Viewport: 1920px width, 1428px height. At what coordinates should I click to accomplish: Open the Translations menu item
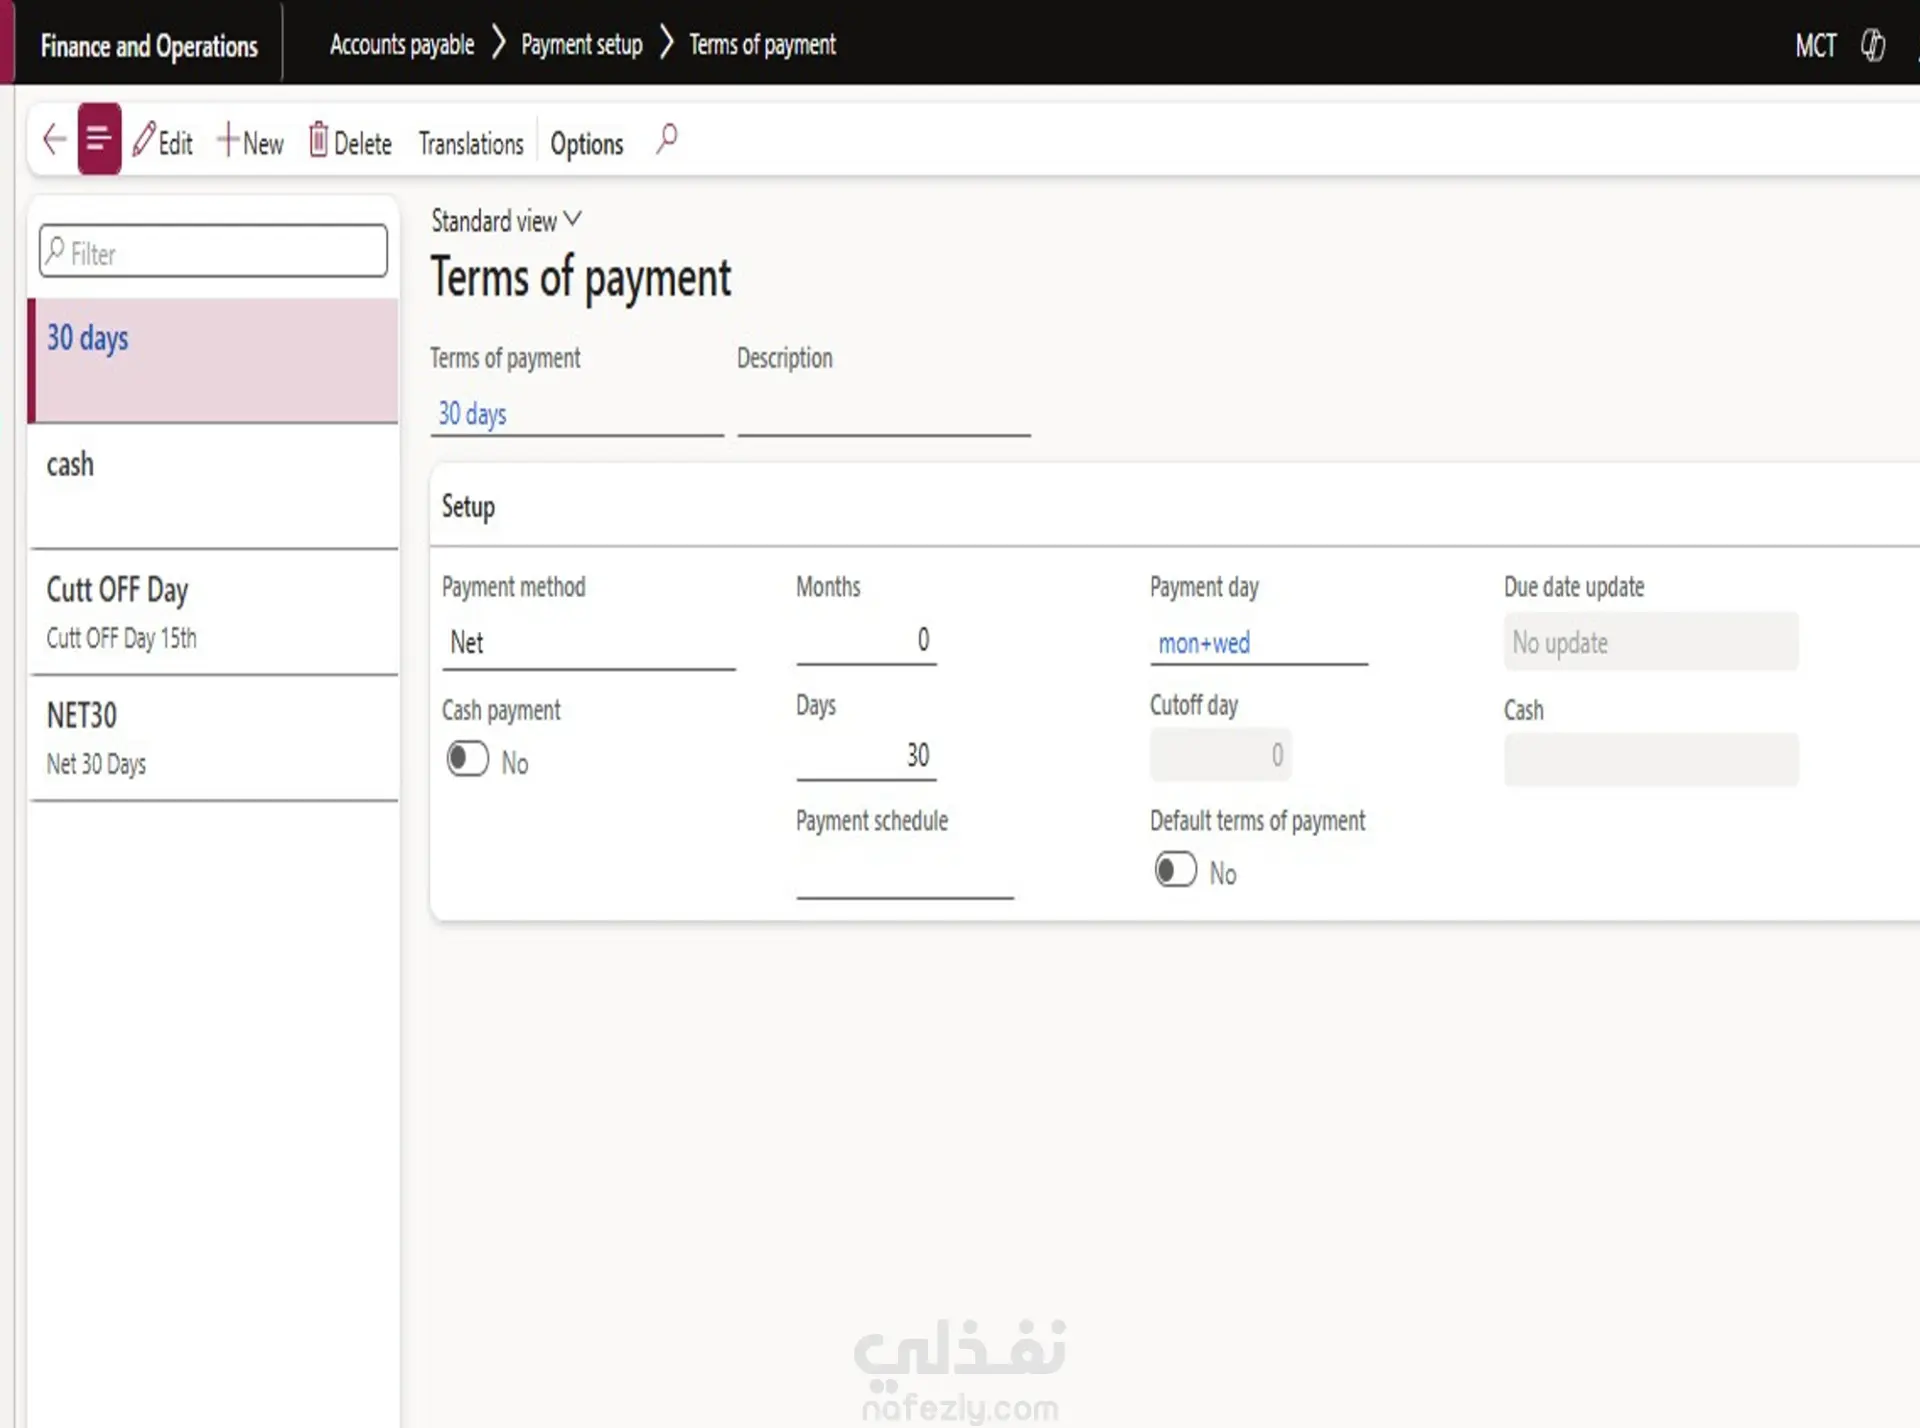(470, 144)
